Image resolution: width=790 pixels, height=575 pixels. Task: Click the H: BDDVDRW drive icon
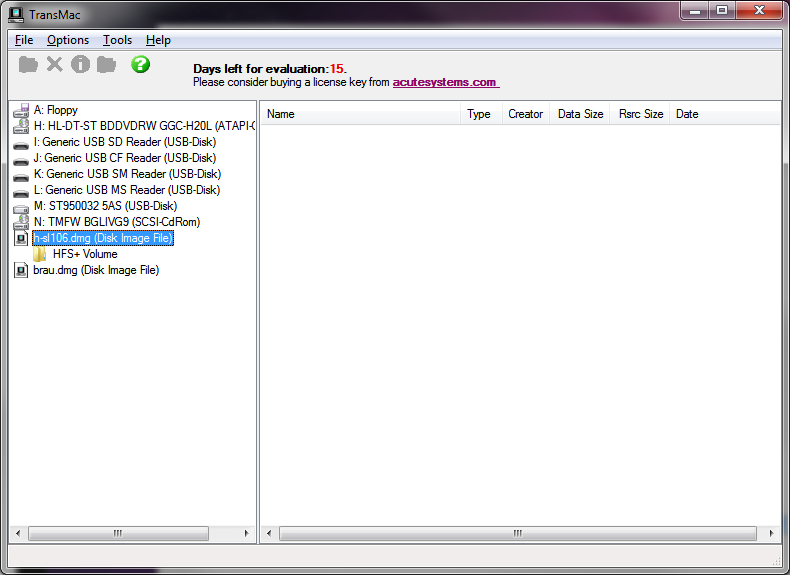21,126
